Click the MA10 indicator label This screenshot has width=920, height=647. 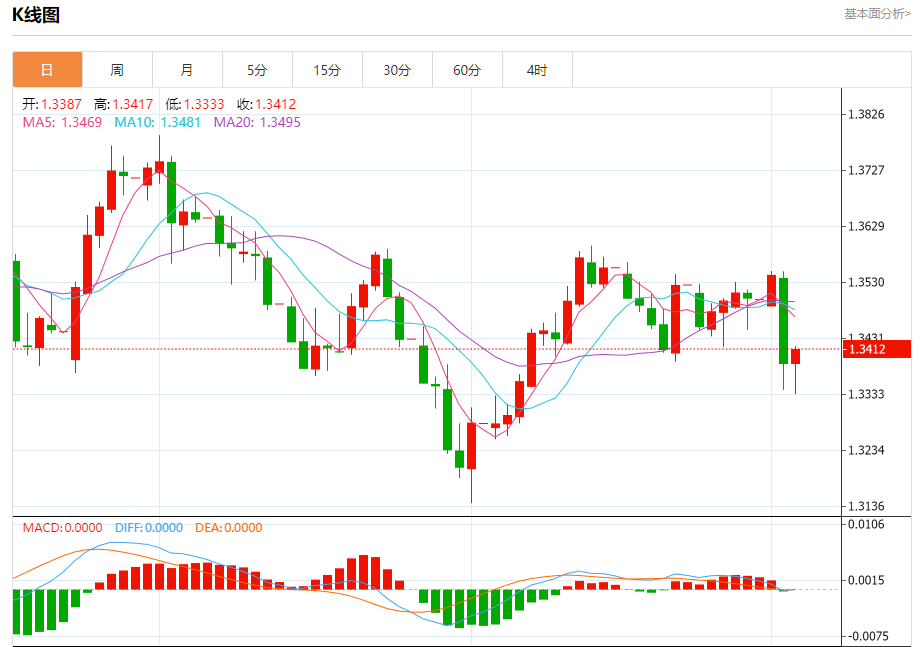click(157, 122)
